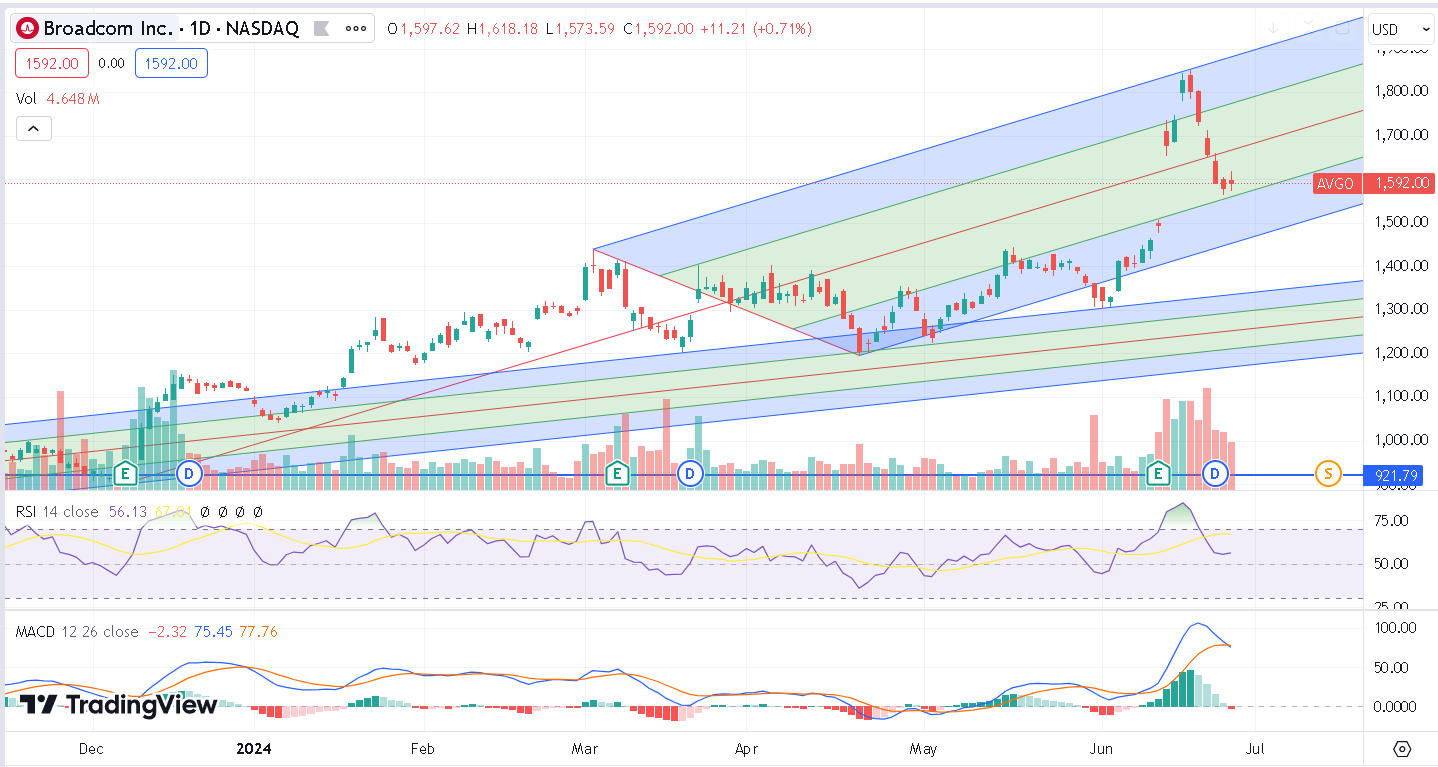Click the 1,200.00 price axis label

1401,352
